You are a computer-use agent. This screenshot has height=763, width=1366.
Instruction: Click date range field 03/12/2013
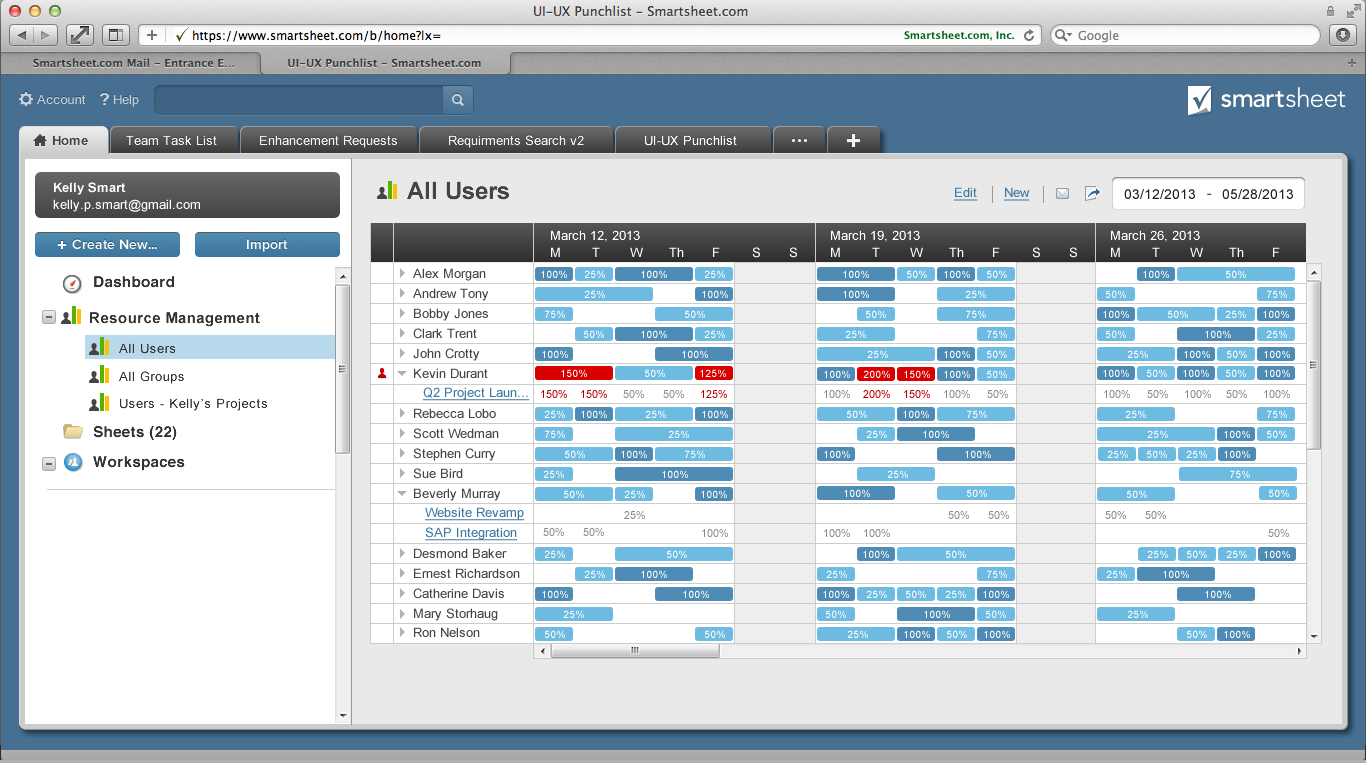(1208, 194)
